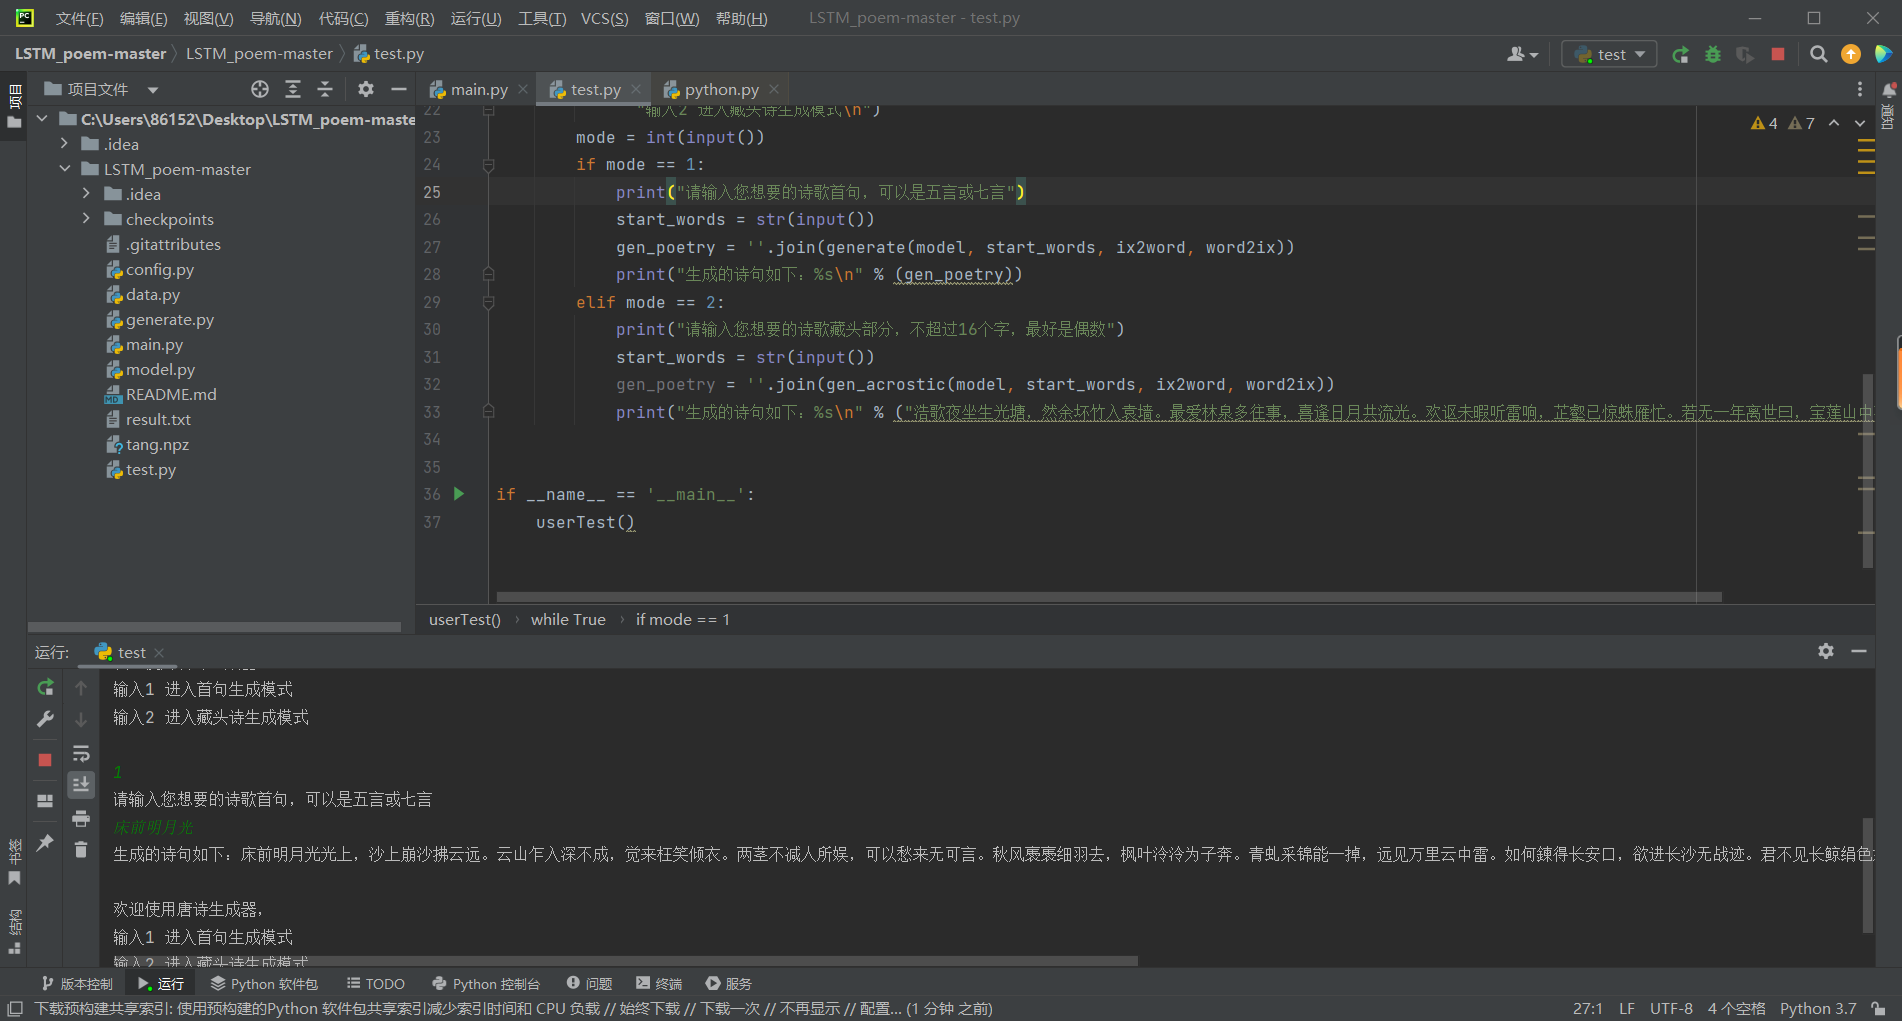
Task: Open project panel settings gear
Action: point(366,89)
